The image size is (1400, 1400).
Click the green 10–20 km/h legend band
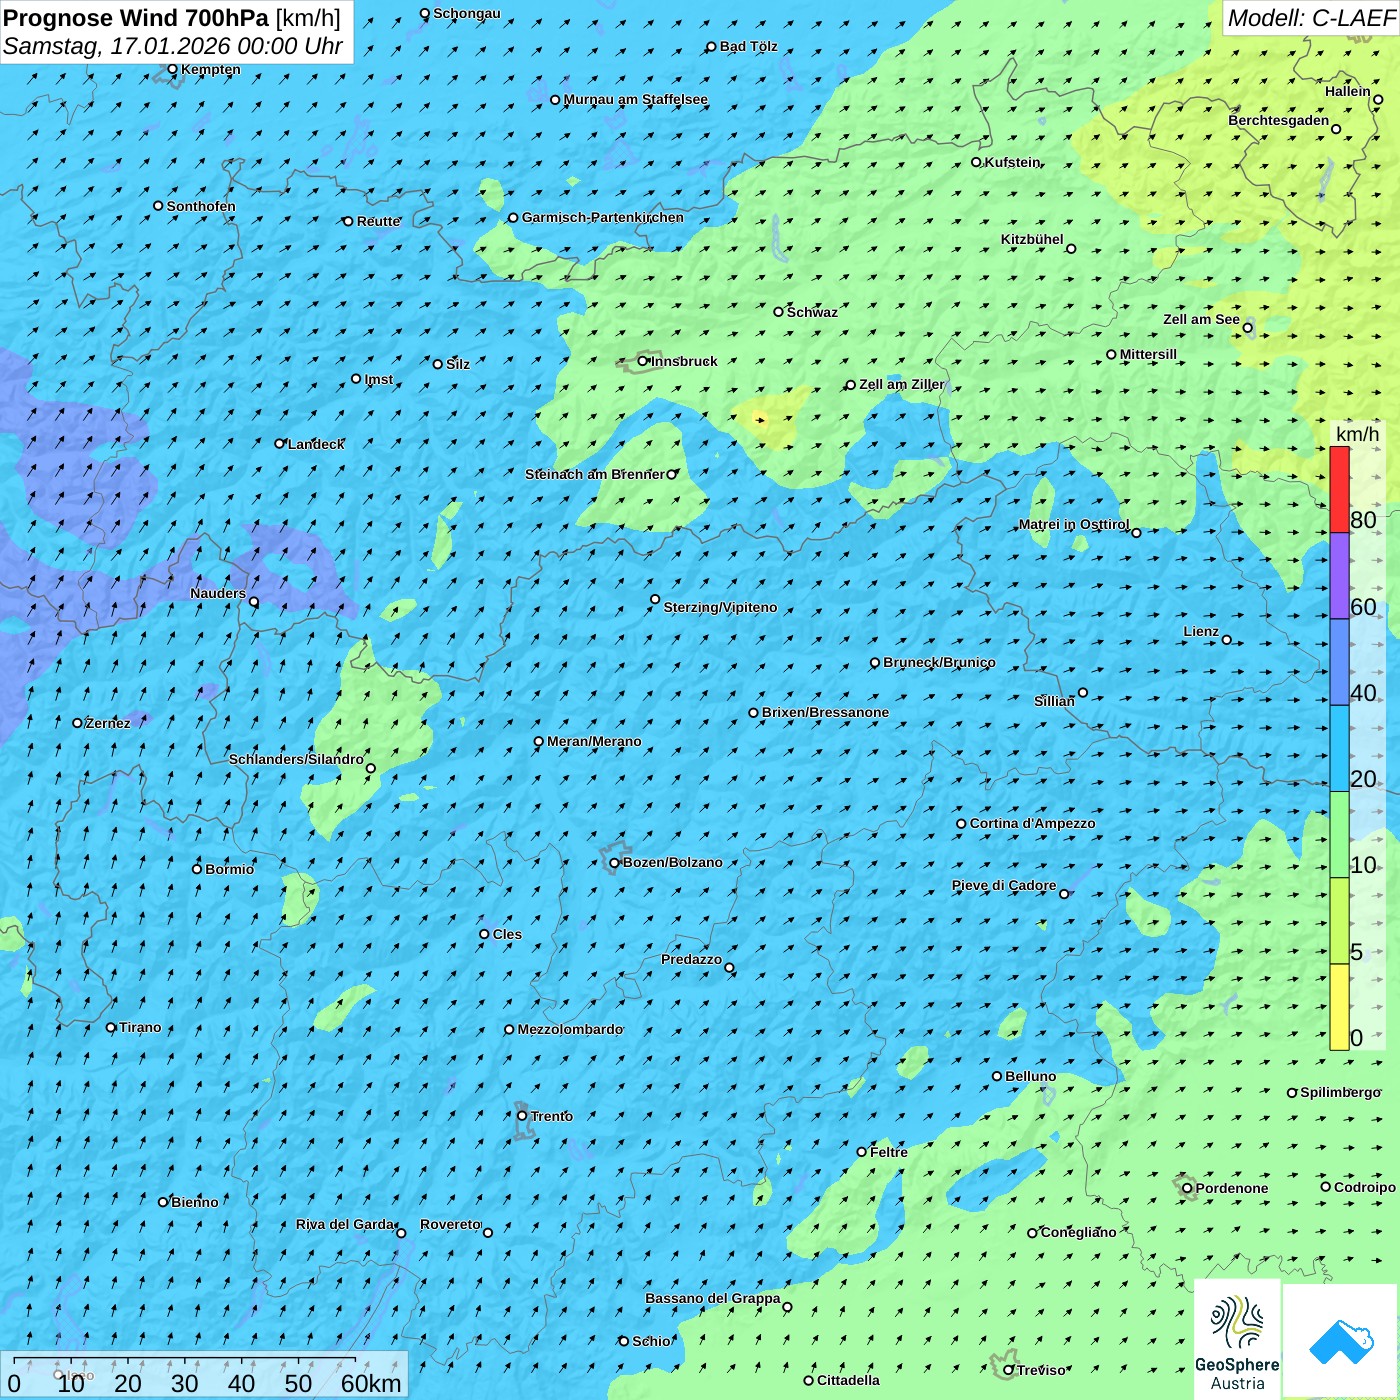[1339, 835]
